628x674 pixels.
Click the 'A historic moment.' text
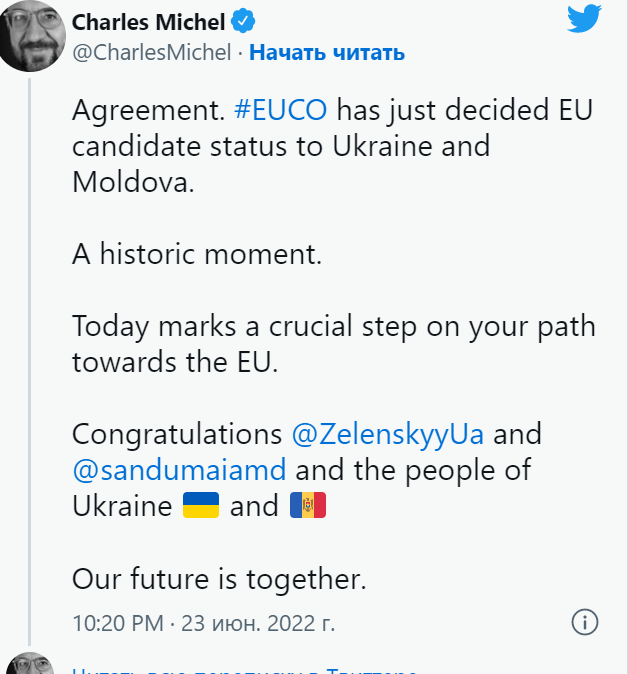(197, 254)
